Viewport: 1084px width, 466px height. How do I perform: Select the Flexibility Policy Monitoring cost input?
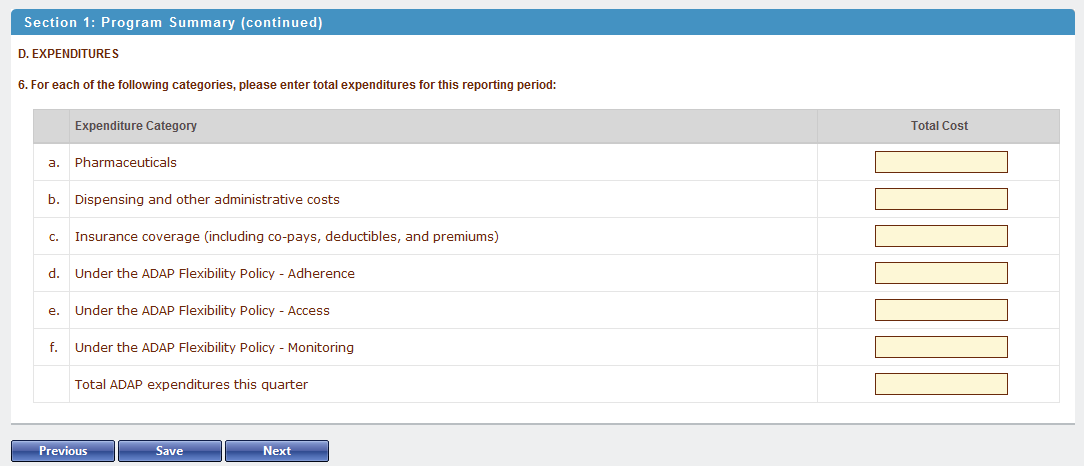(x=941, y=347)
